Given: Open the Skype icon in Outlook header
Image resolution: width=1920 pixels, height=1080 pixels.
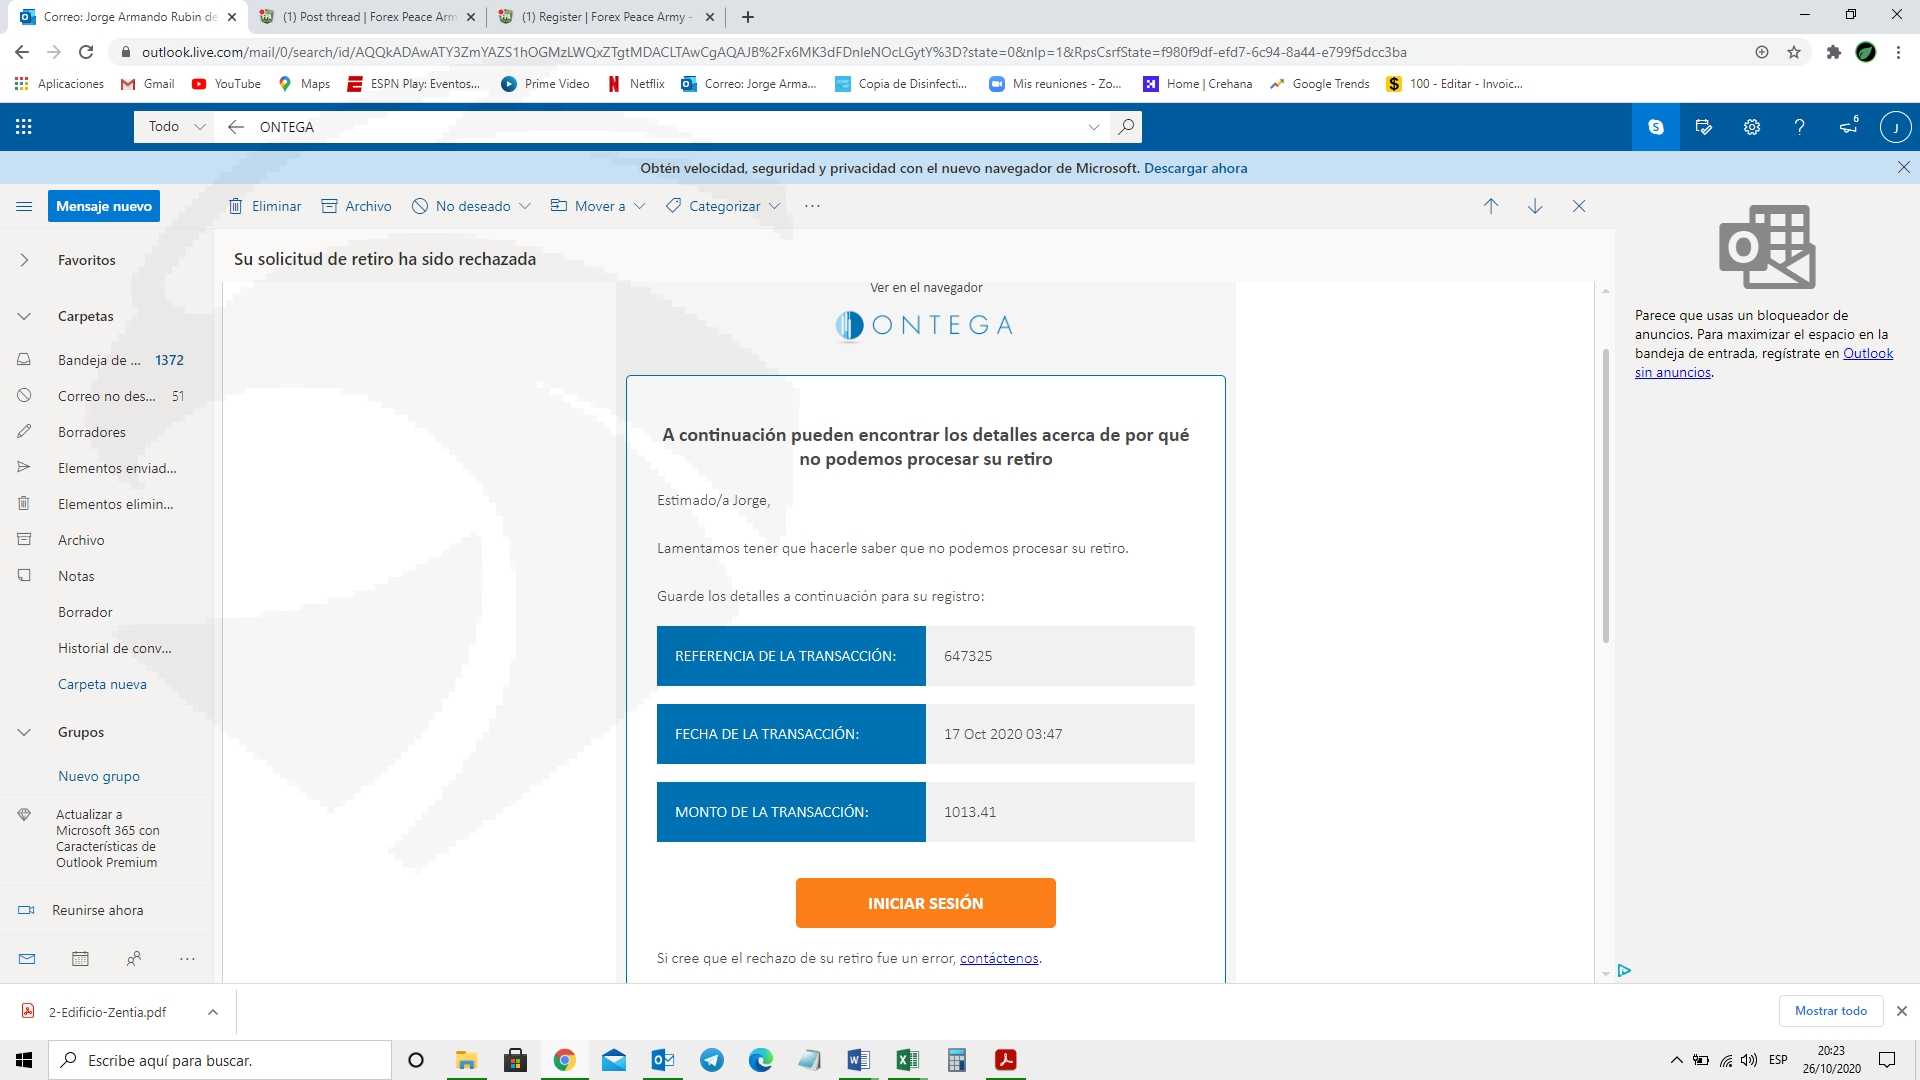Looking at the screenshot, I should click(x=1656, y=127).
